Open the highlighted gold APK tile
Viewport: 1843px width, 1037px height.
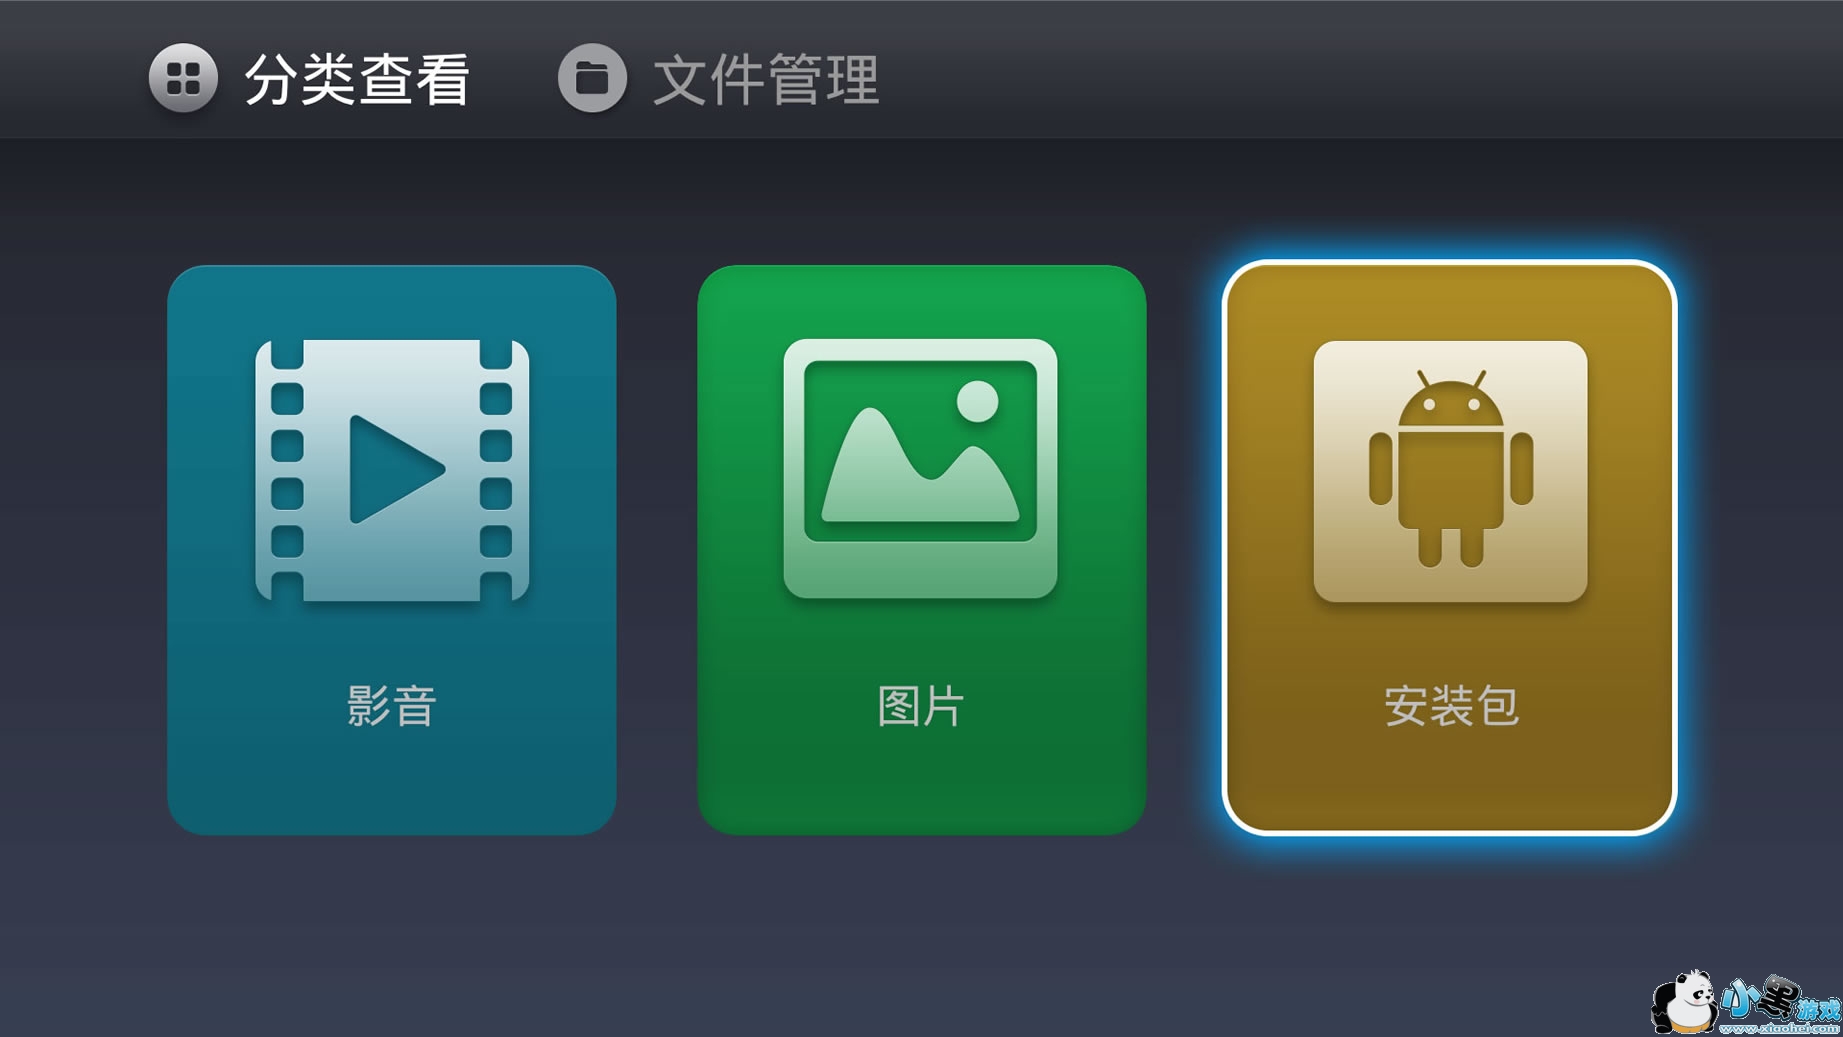1450,548
